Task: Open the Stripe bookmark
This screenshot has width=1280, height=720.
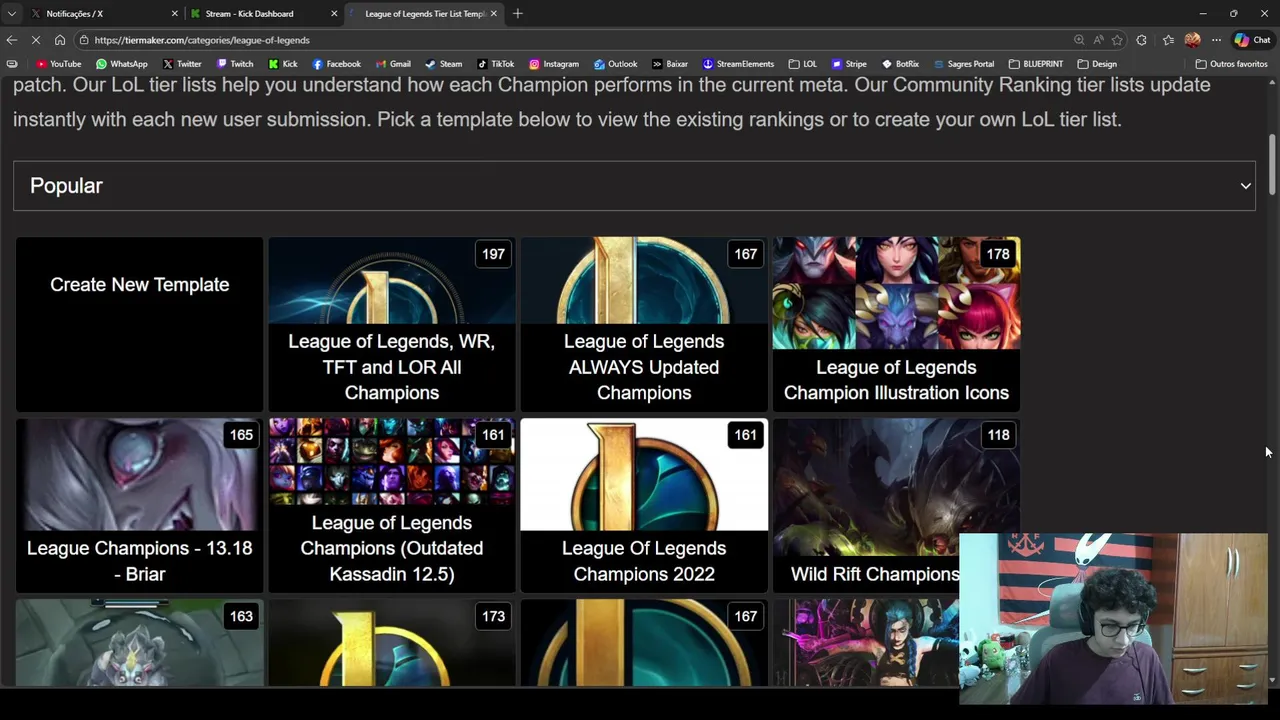Action: point(849,64)
